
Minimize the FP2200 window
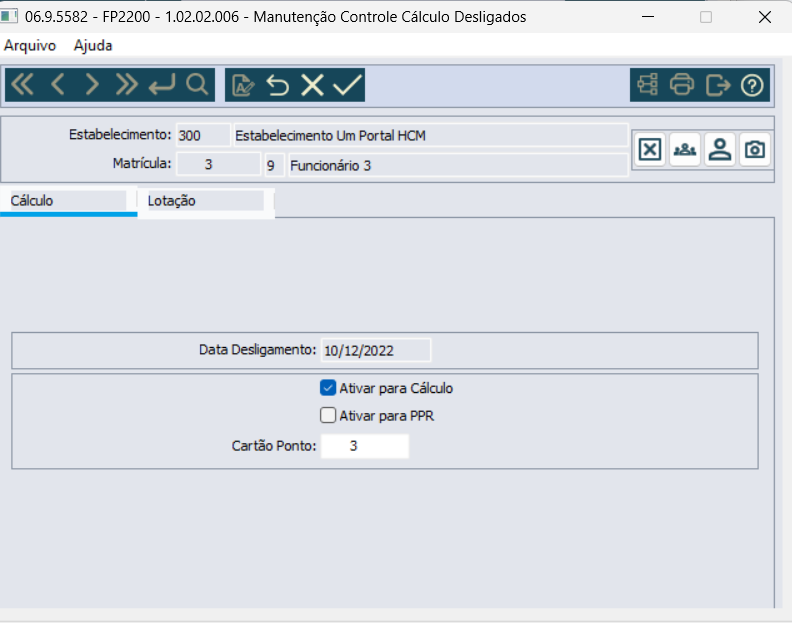pos(648,17)
